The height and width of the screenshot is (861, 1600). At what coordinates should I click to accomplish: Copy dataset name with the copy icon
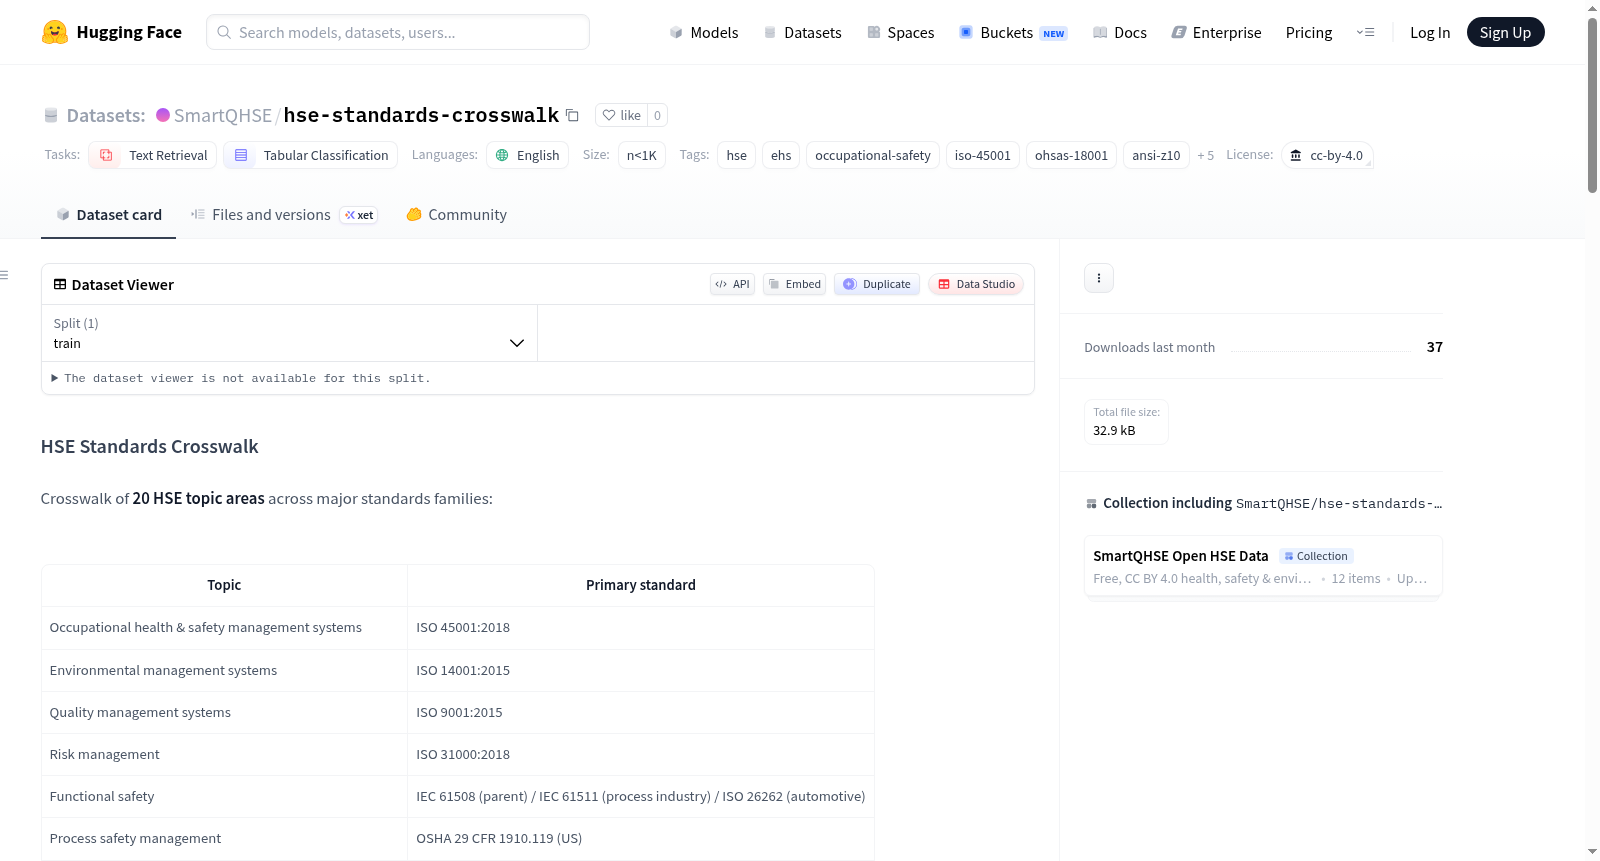point(572,115)
